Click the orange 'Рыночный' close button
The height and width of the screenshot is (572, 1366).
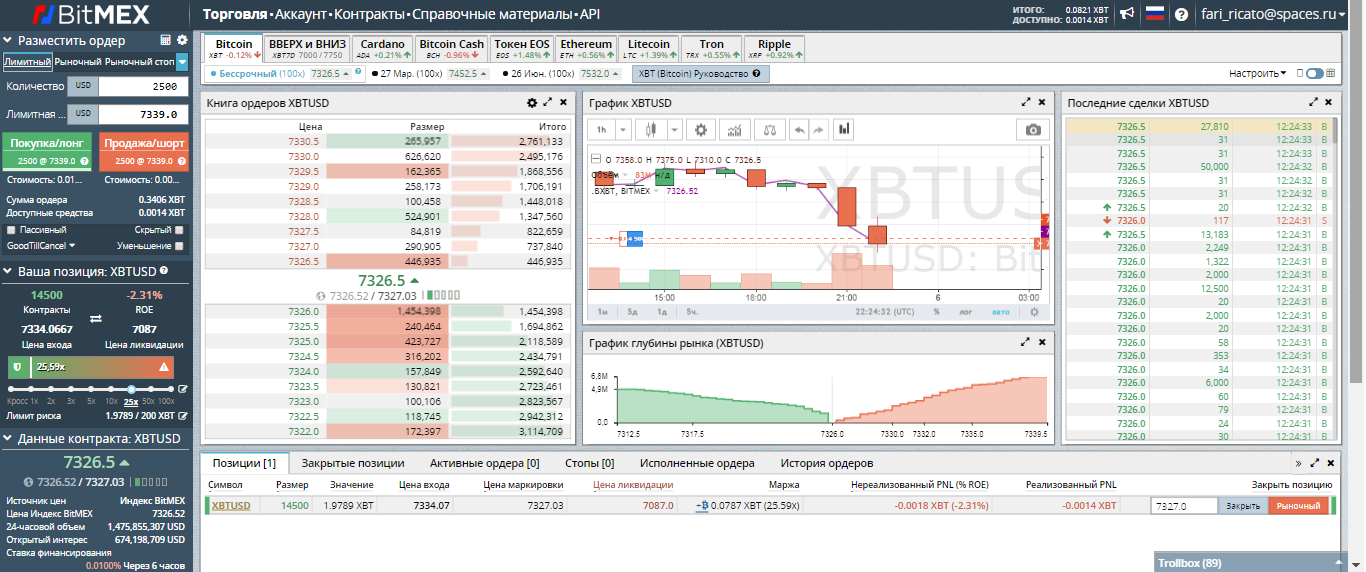point(1298,506)
